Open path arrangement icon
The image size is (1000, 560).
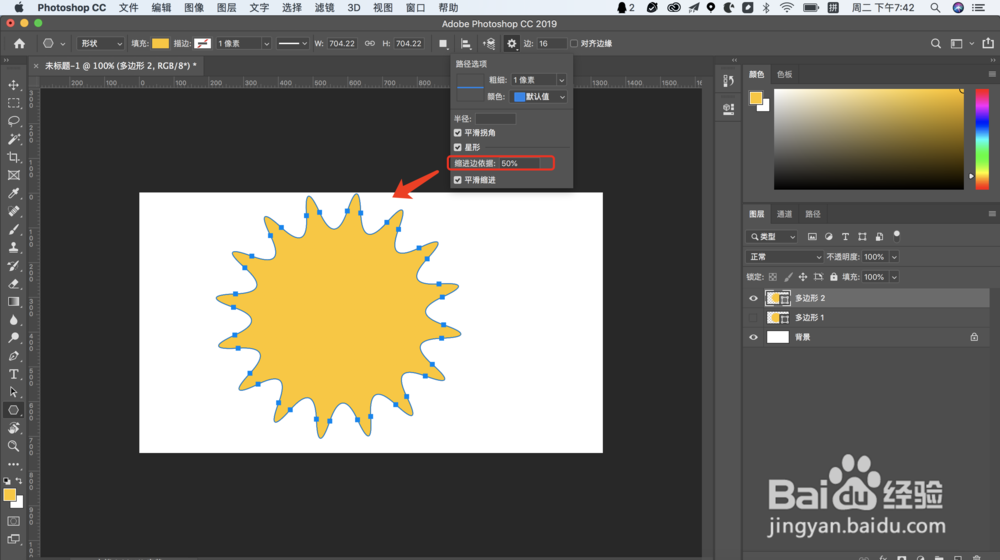(489, 43)
